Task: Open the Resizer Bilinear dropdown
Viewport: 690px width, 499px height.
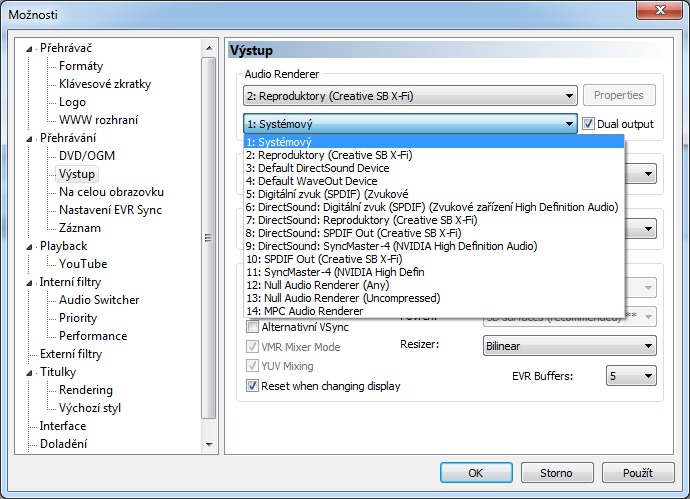Action: coord(568,345)
